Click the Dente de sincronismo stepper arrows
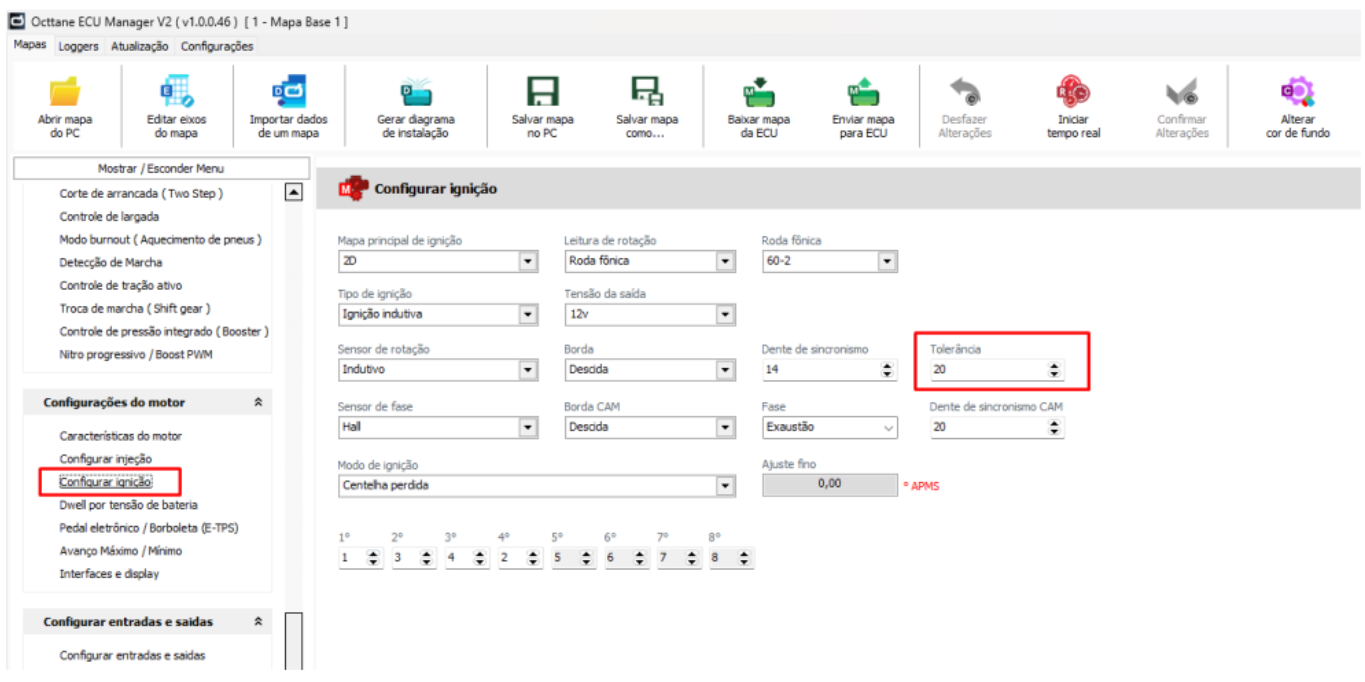Viewport: 1365px width, 682px height. click(887, 370)
